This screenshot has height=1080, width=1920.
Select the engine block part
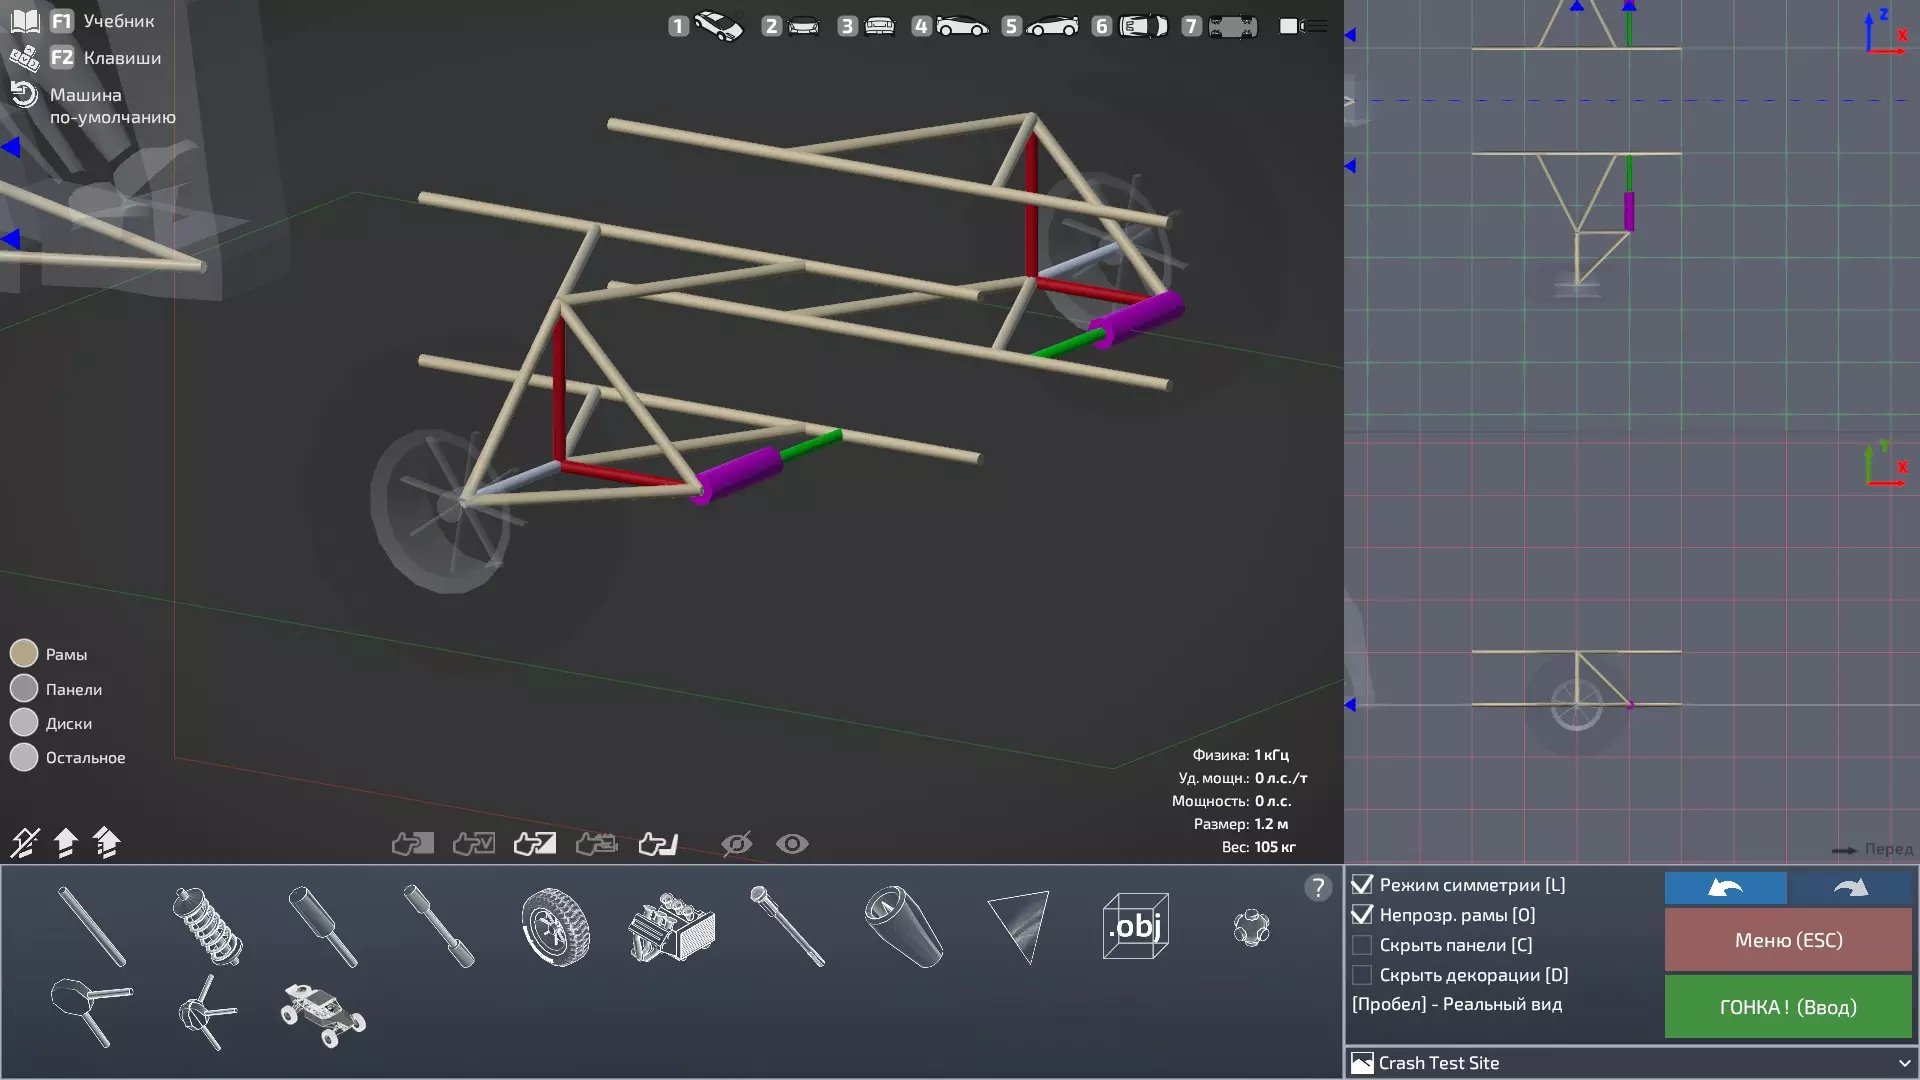click(671, 926)
